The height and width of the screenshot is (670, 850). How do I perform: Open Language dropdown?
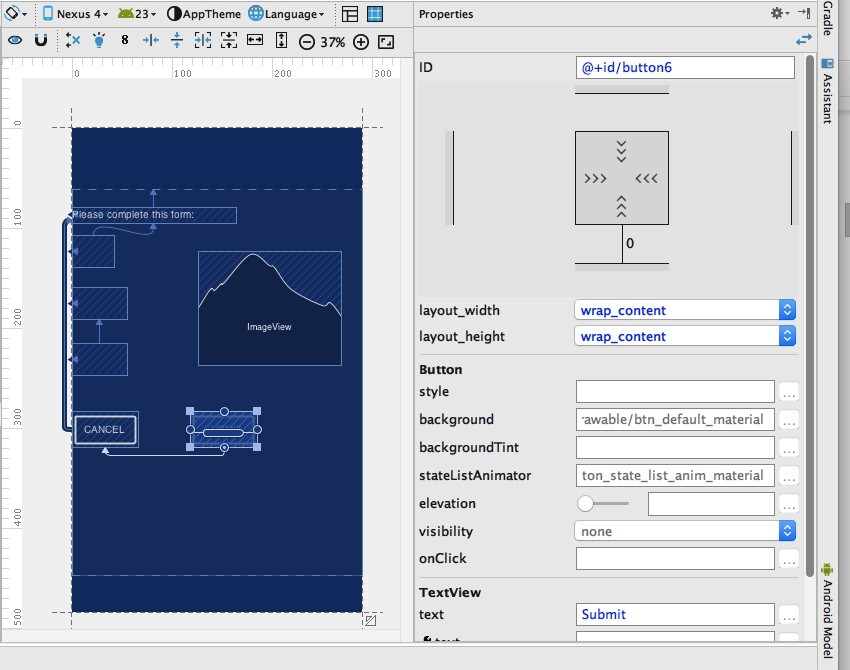[x=286, y=14]
